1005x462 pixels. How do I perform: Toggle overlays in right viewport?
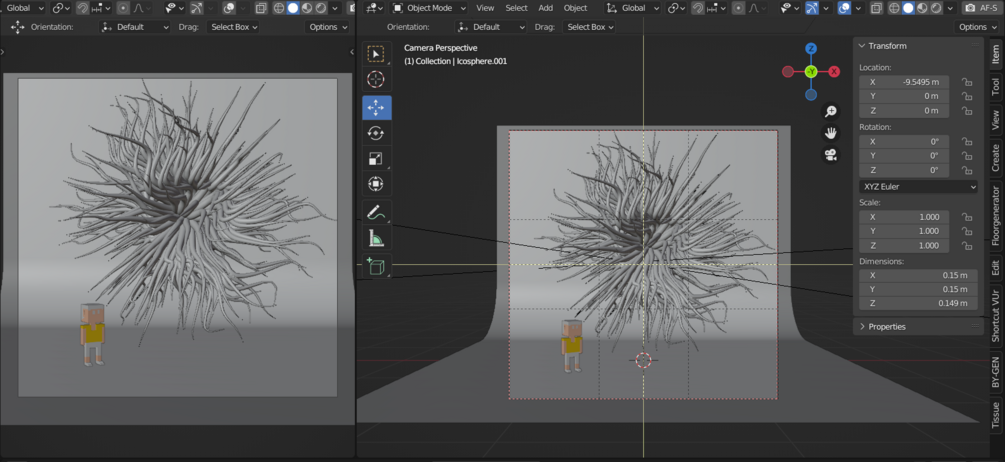tap(845, 8)
